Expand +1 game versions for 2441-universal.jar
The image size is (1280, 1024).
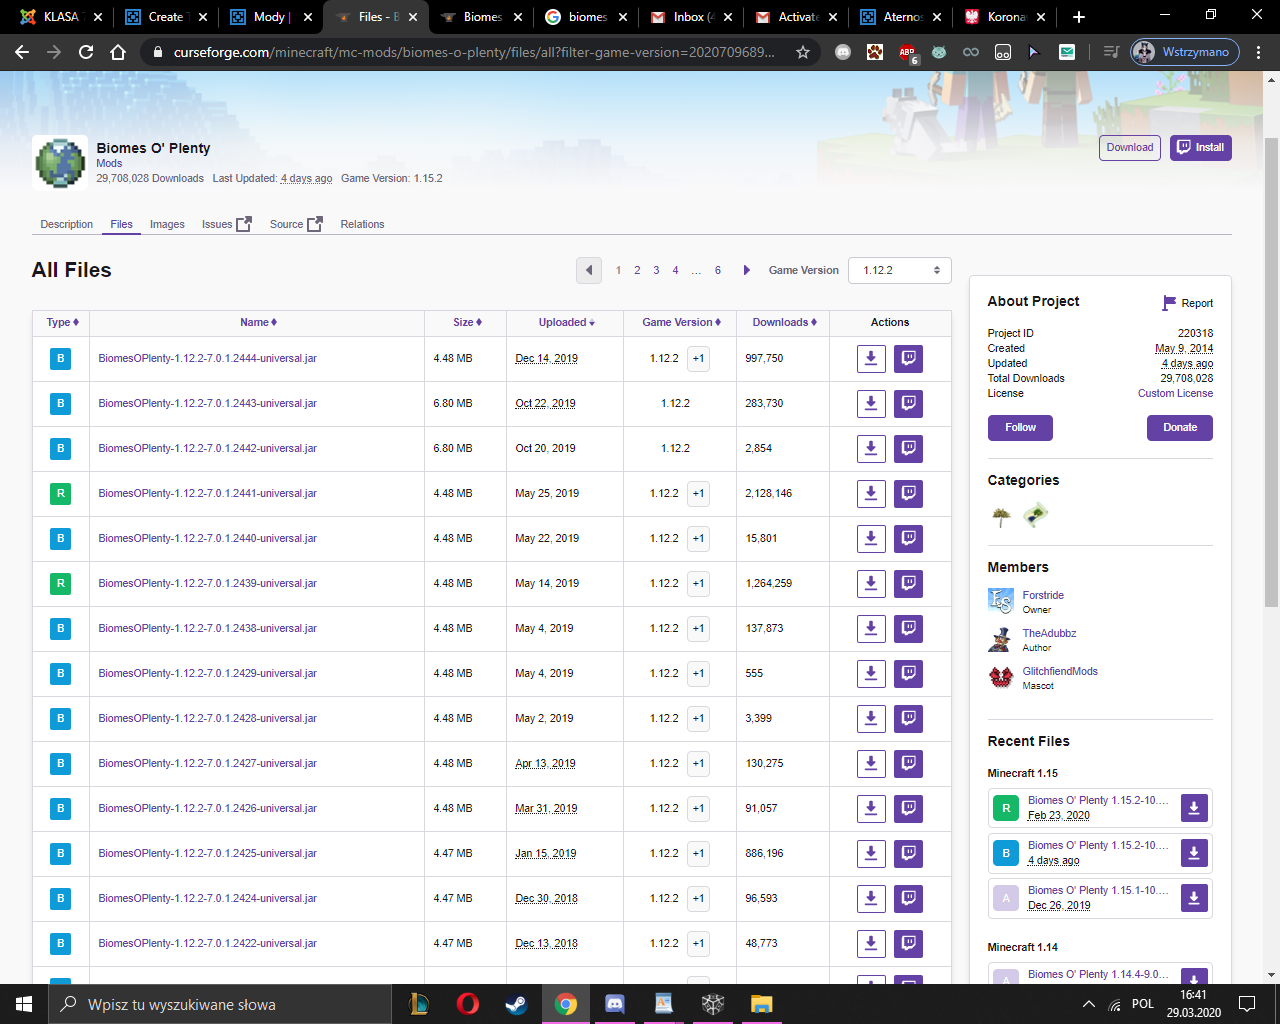(698, 493)
